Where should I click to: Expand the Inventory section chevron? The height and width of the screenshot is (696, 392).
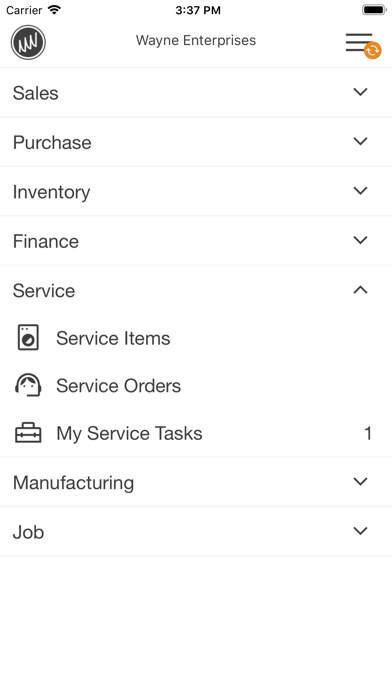pyautogui.click(x=360, y=190)
